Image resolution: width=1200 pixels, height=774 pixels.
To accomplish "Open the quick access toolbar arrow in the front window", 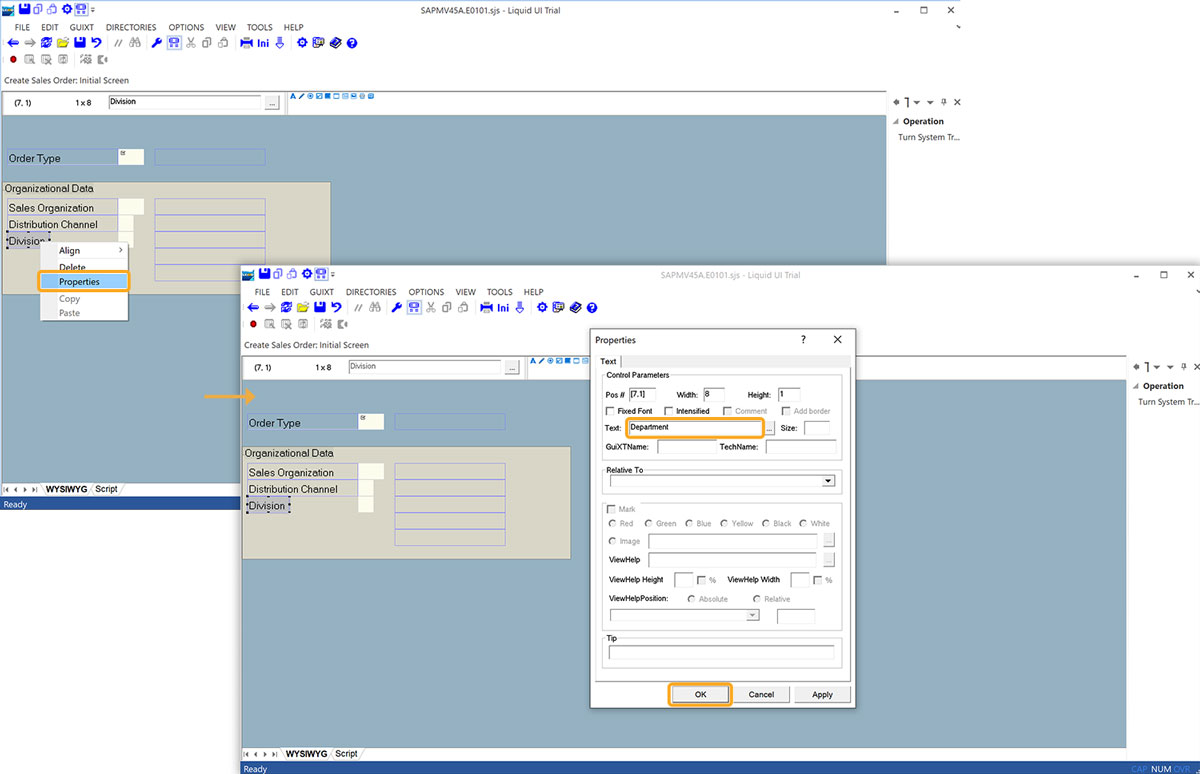I will pos(332,274).
